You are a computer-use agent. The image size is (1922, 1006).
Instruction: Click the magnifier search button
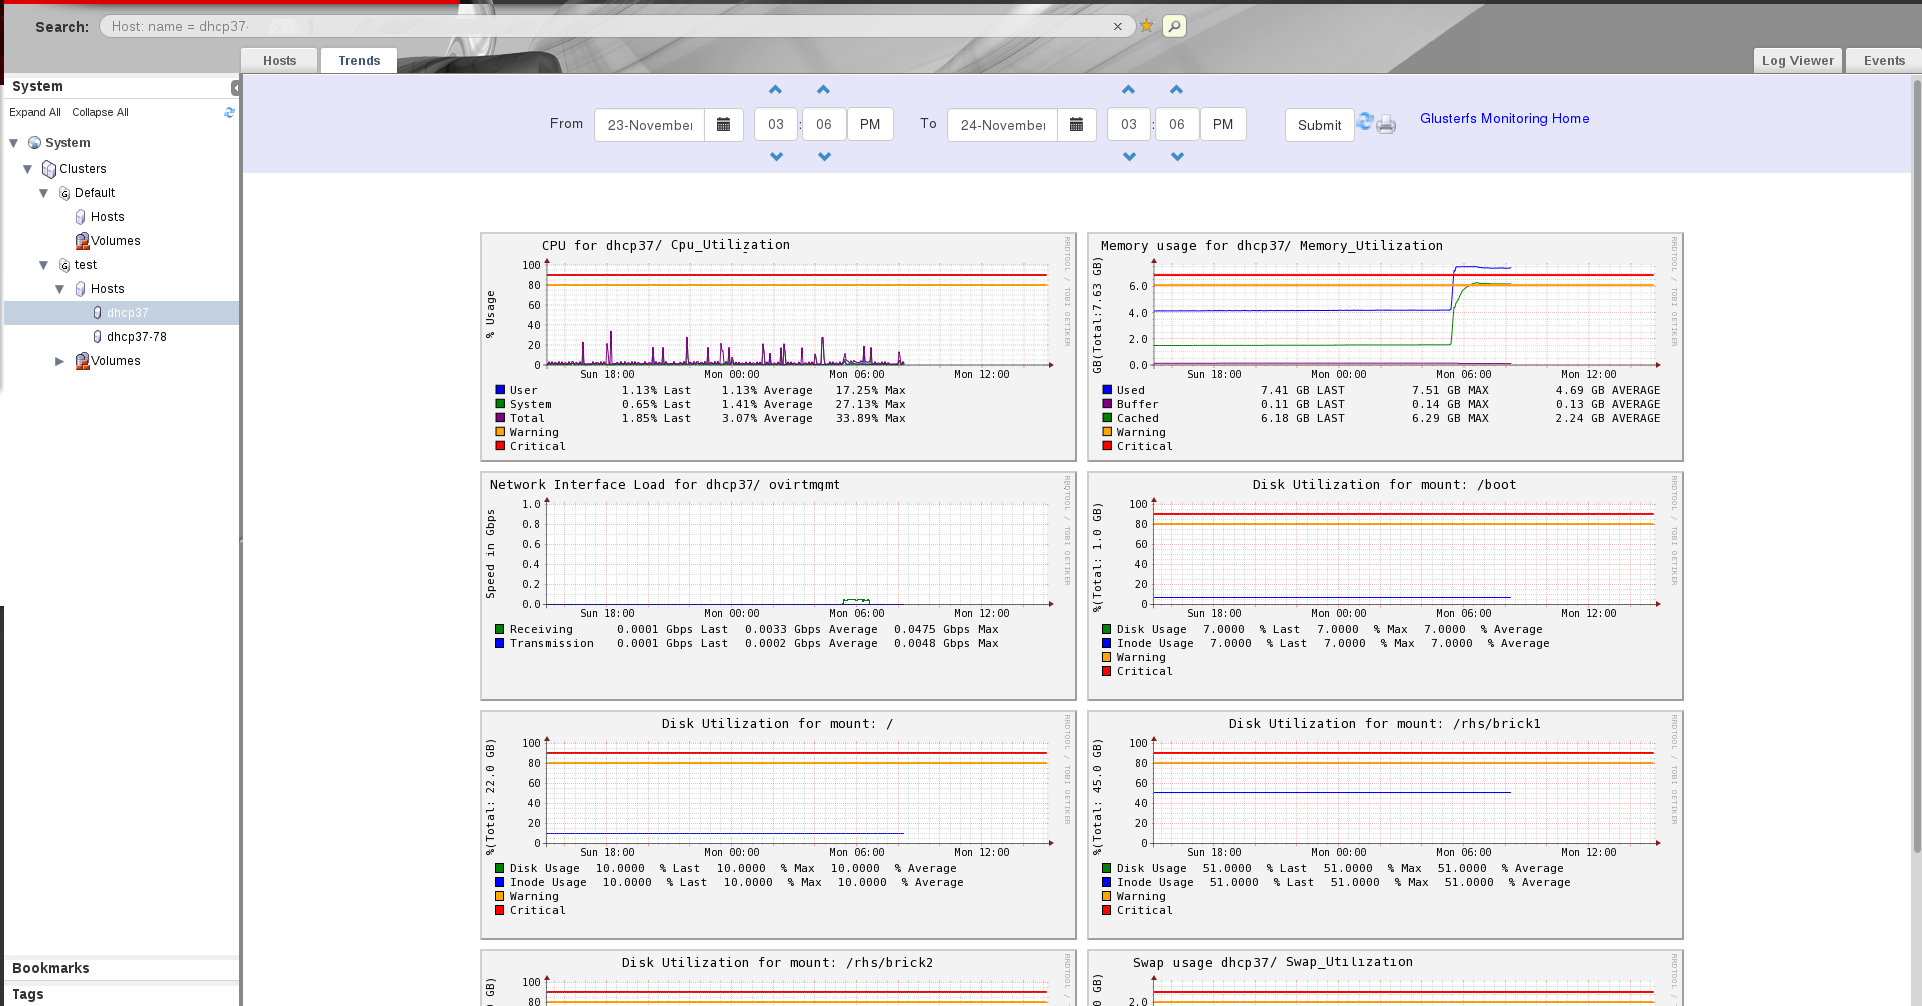coord(1175,26)
